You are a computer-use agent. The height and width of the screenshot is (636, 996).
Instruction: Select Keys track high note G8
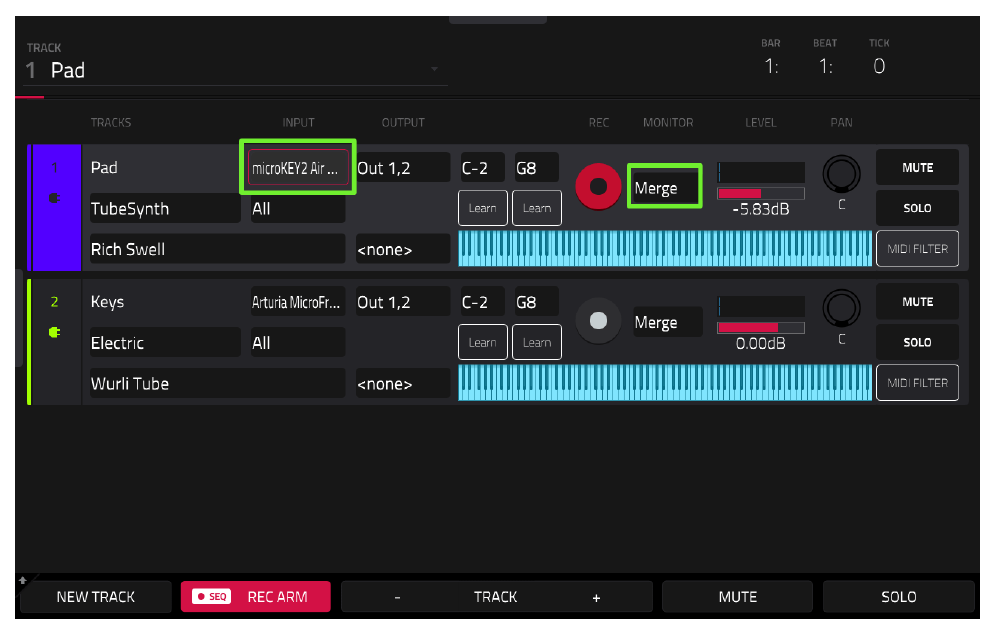(x=537, y=302)
